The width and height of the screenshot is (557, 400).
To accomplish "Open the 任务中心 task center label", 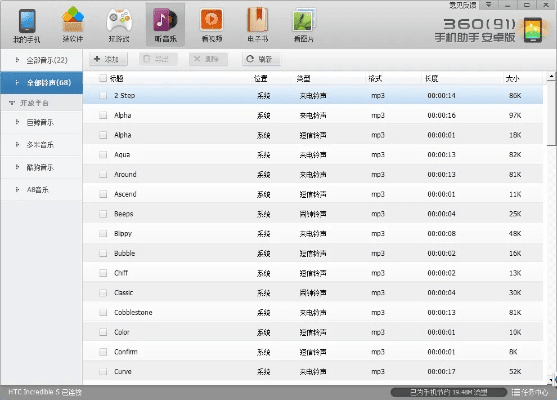I will [x=535, y=392].
